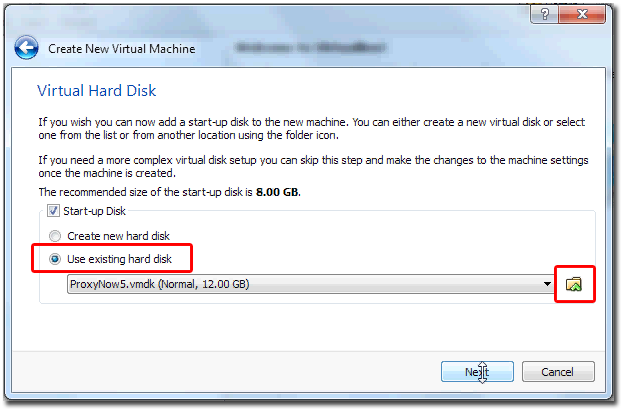Click the Create New Virtual Machine title

(x=122, y=49)
